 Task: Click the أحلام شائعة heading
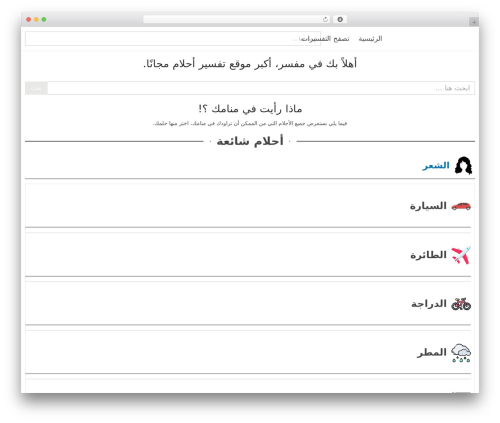[250, 141]
